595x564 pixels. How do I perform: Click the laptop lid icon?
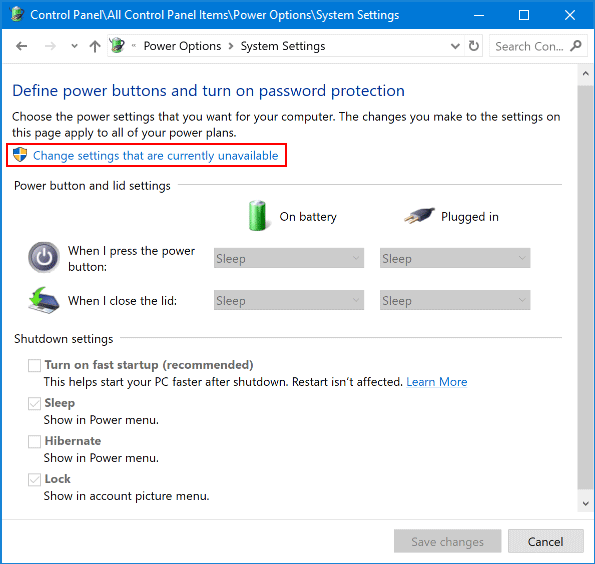tap(44, 300)
